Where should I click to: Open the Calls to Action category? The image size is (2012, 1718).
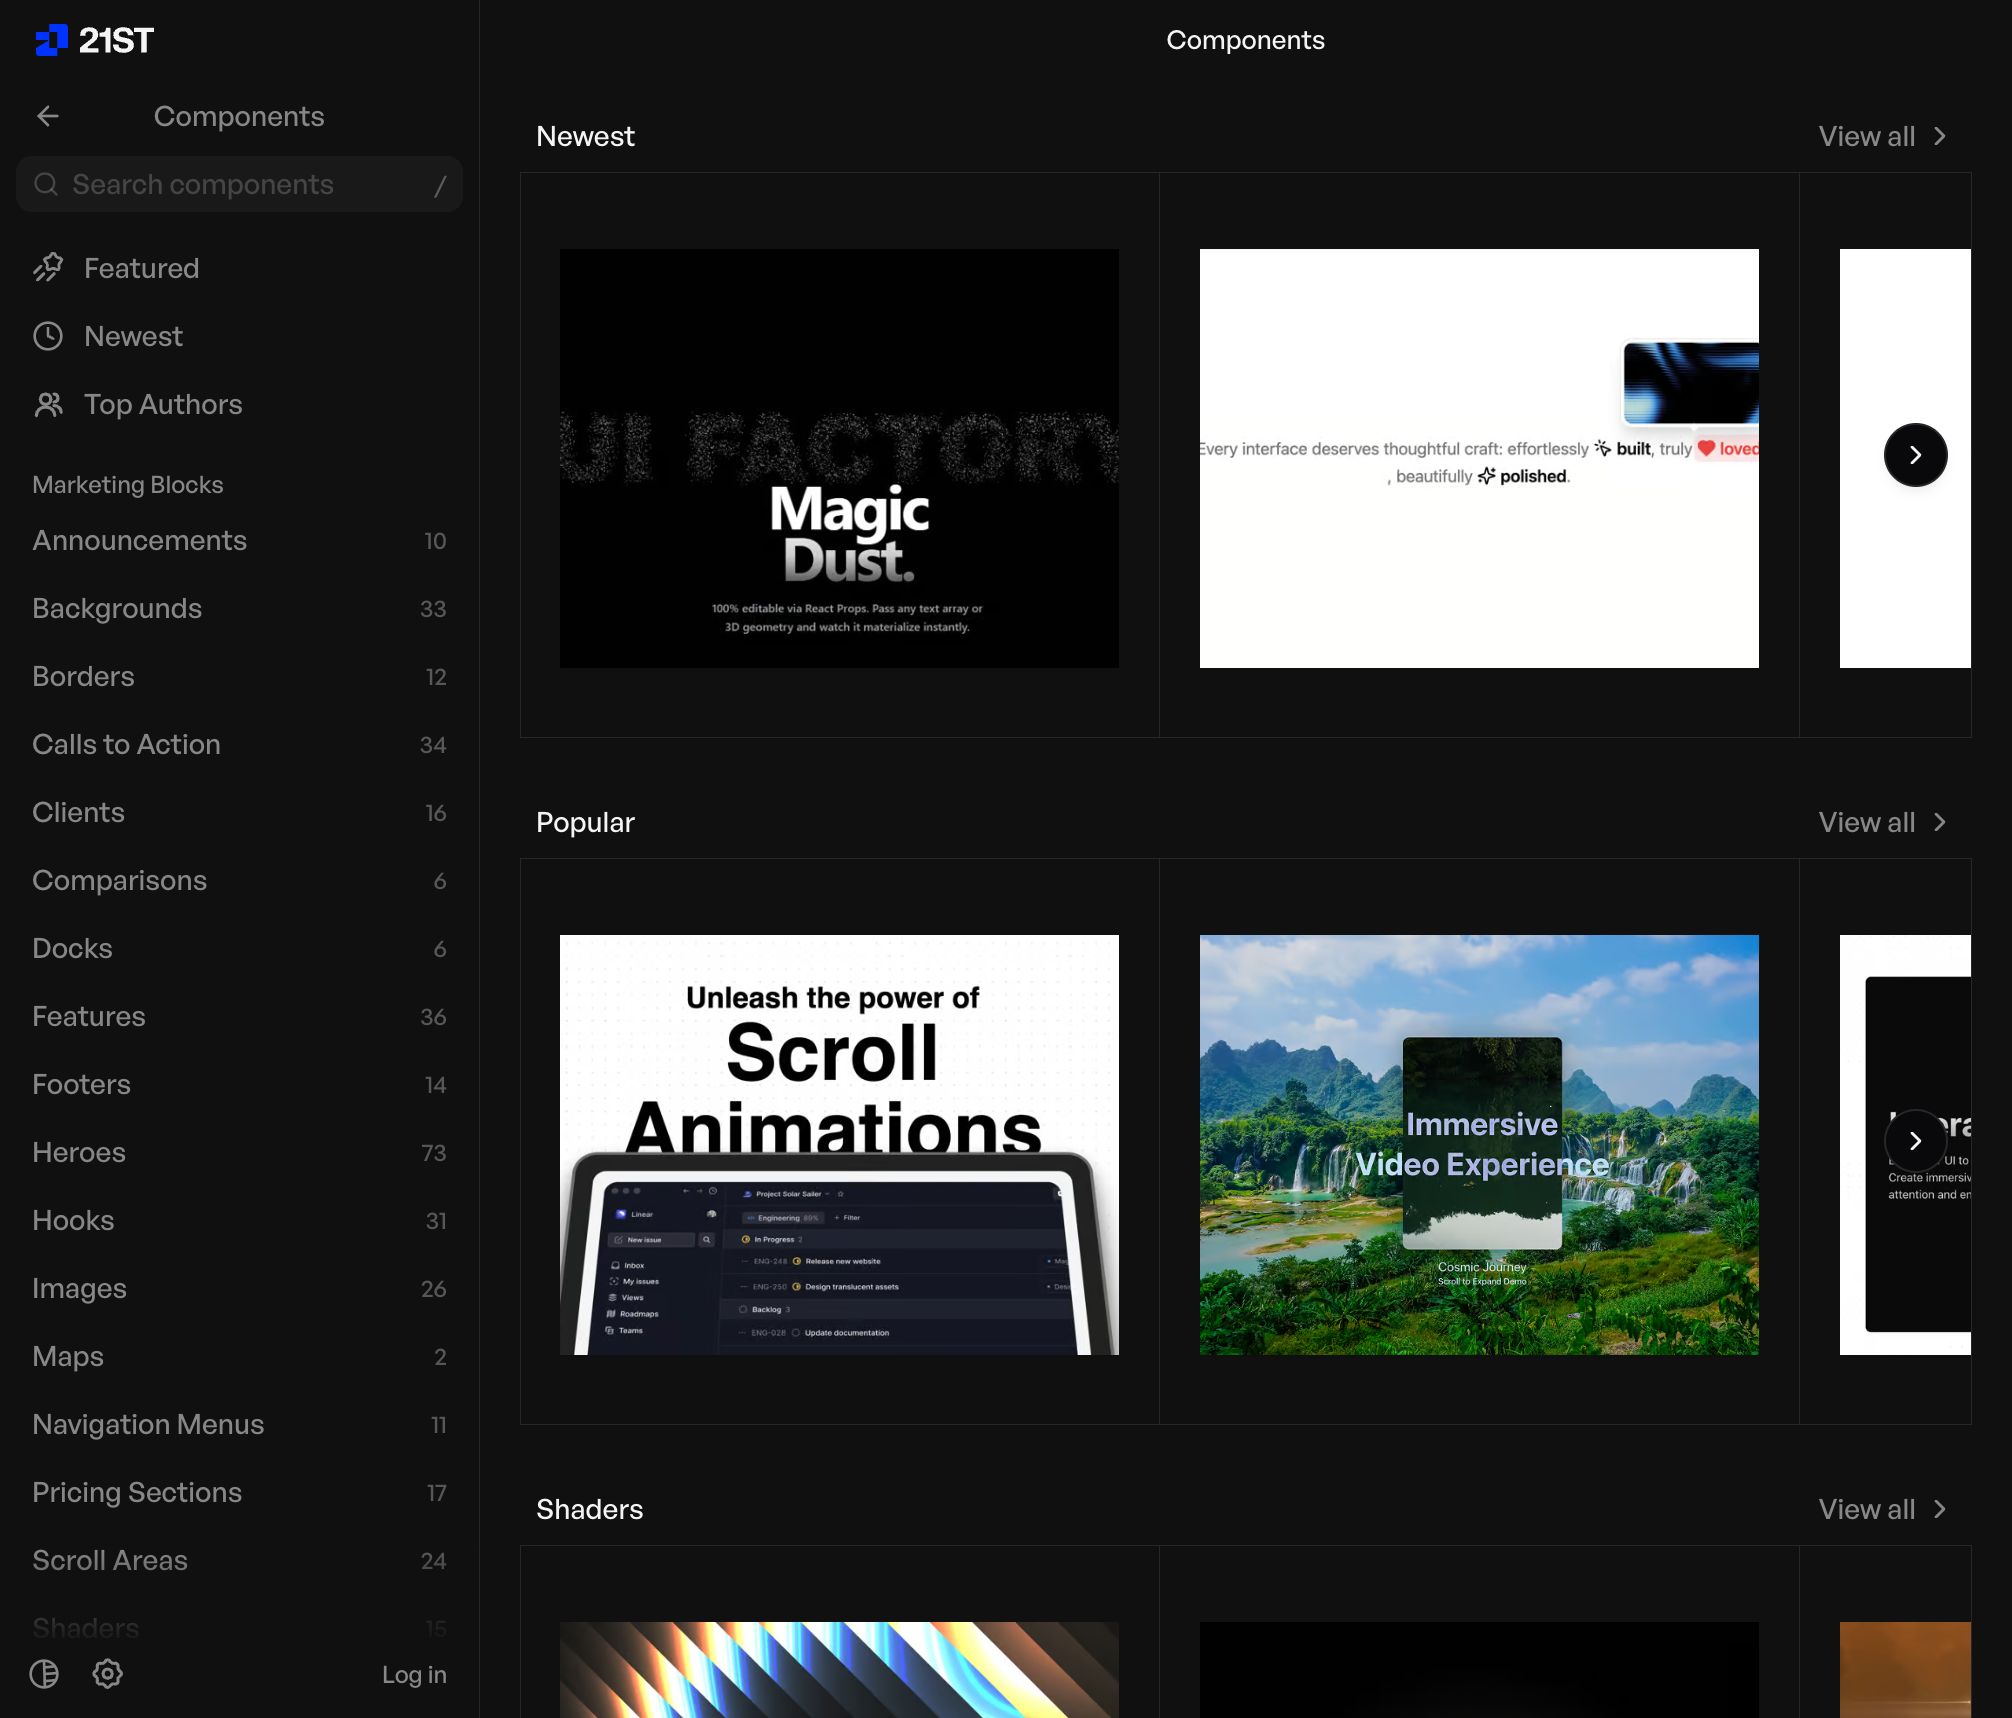[239, 744]
